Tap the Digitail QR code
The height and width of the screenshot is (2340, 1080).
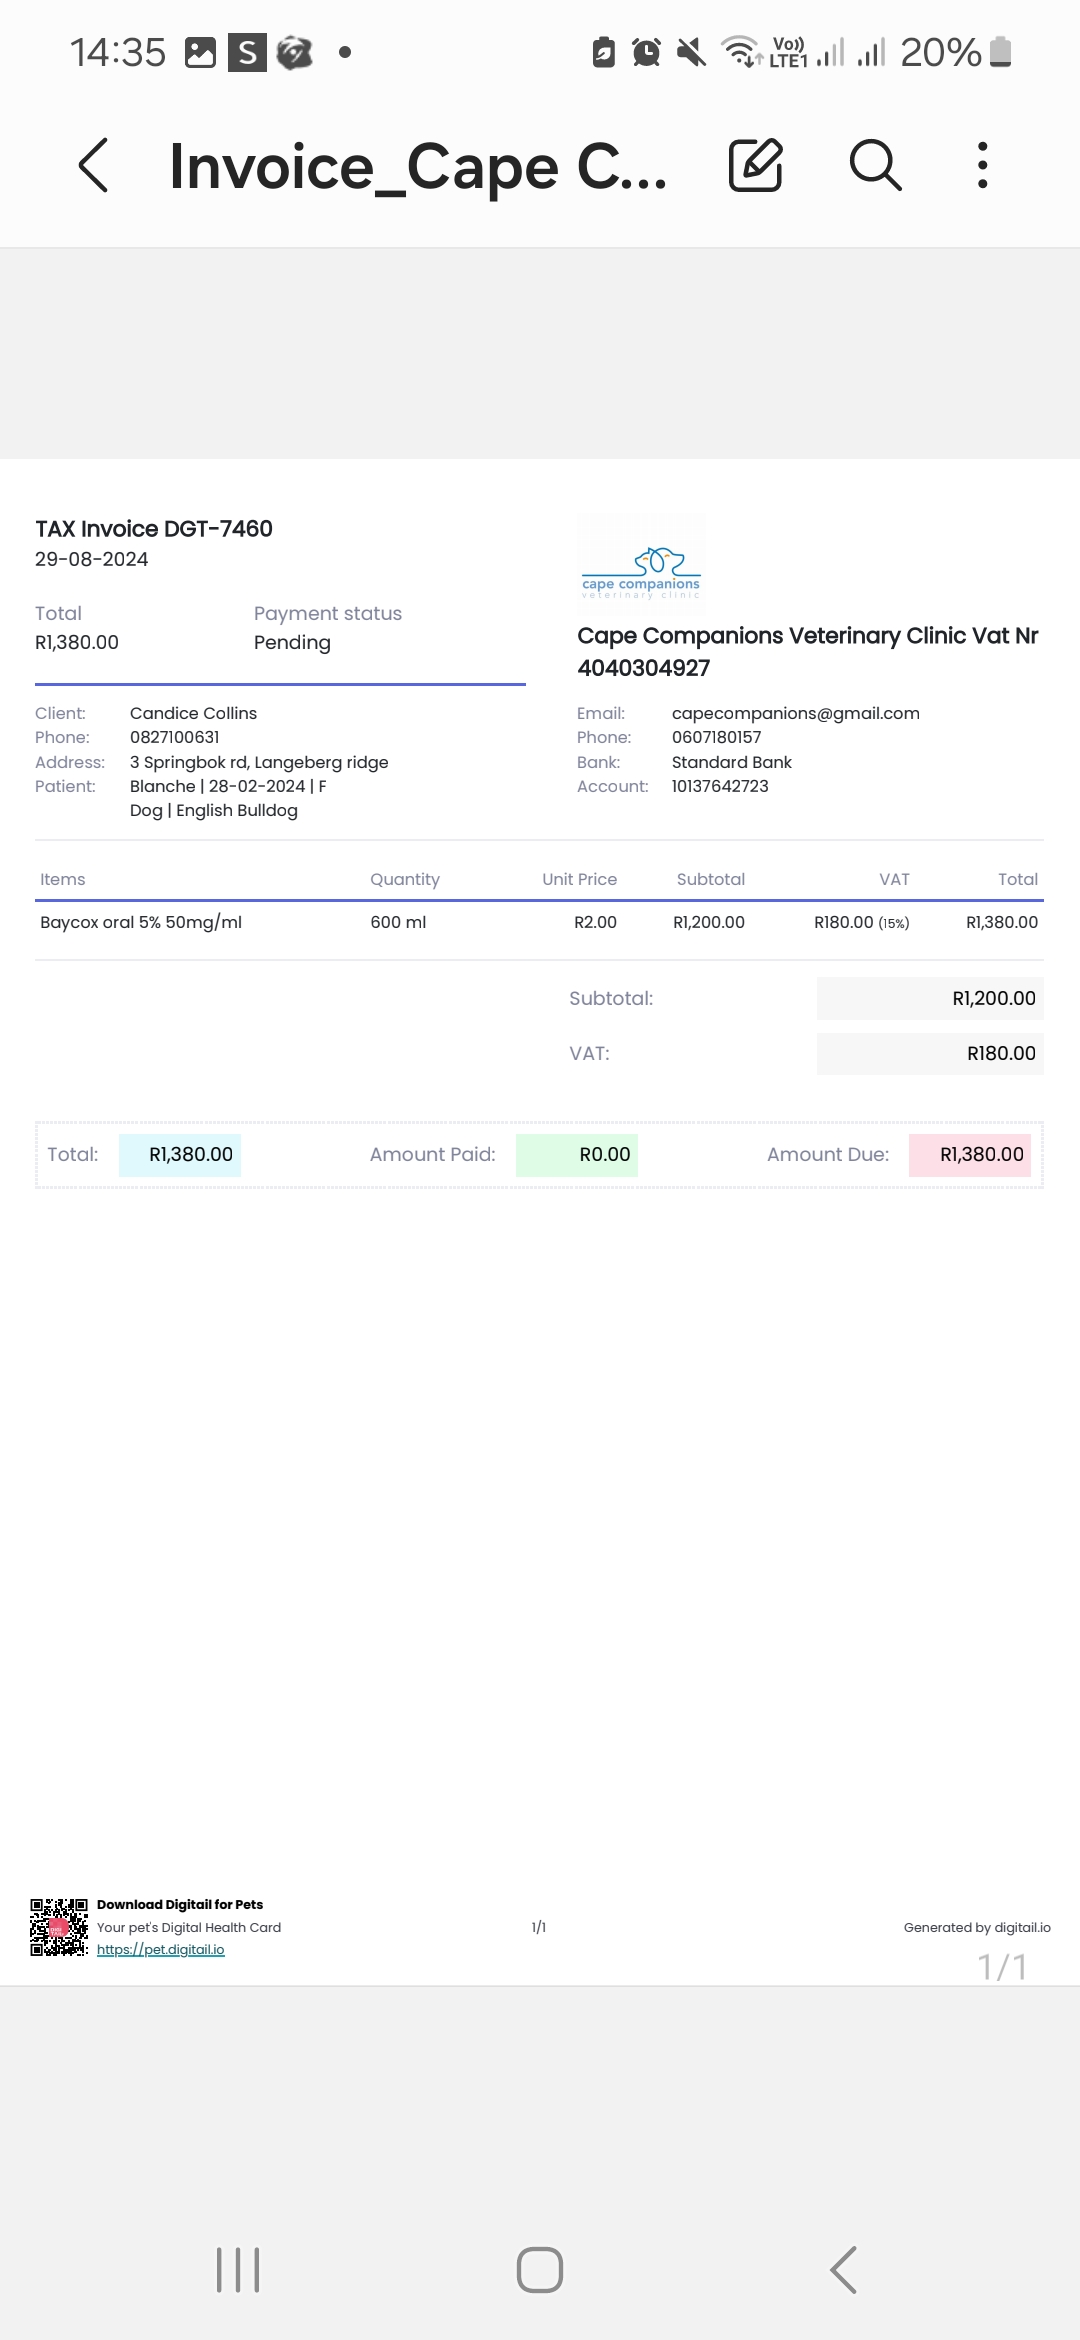(x=59, y=1927)
